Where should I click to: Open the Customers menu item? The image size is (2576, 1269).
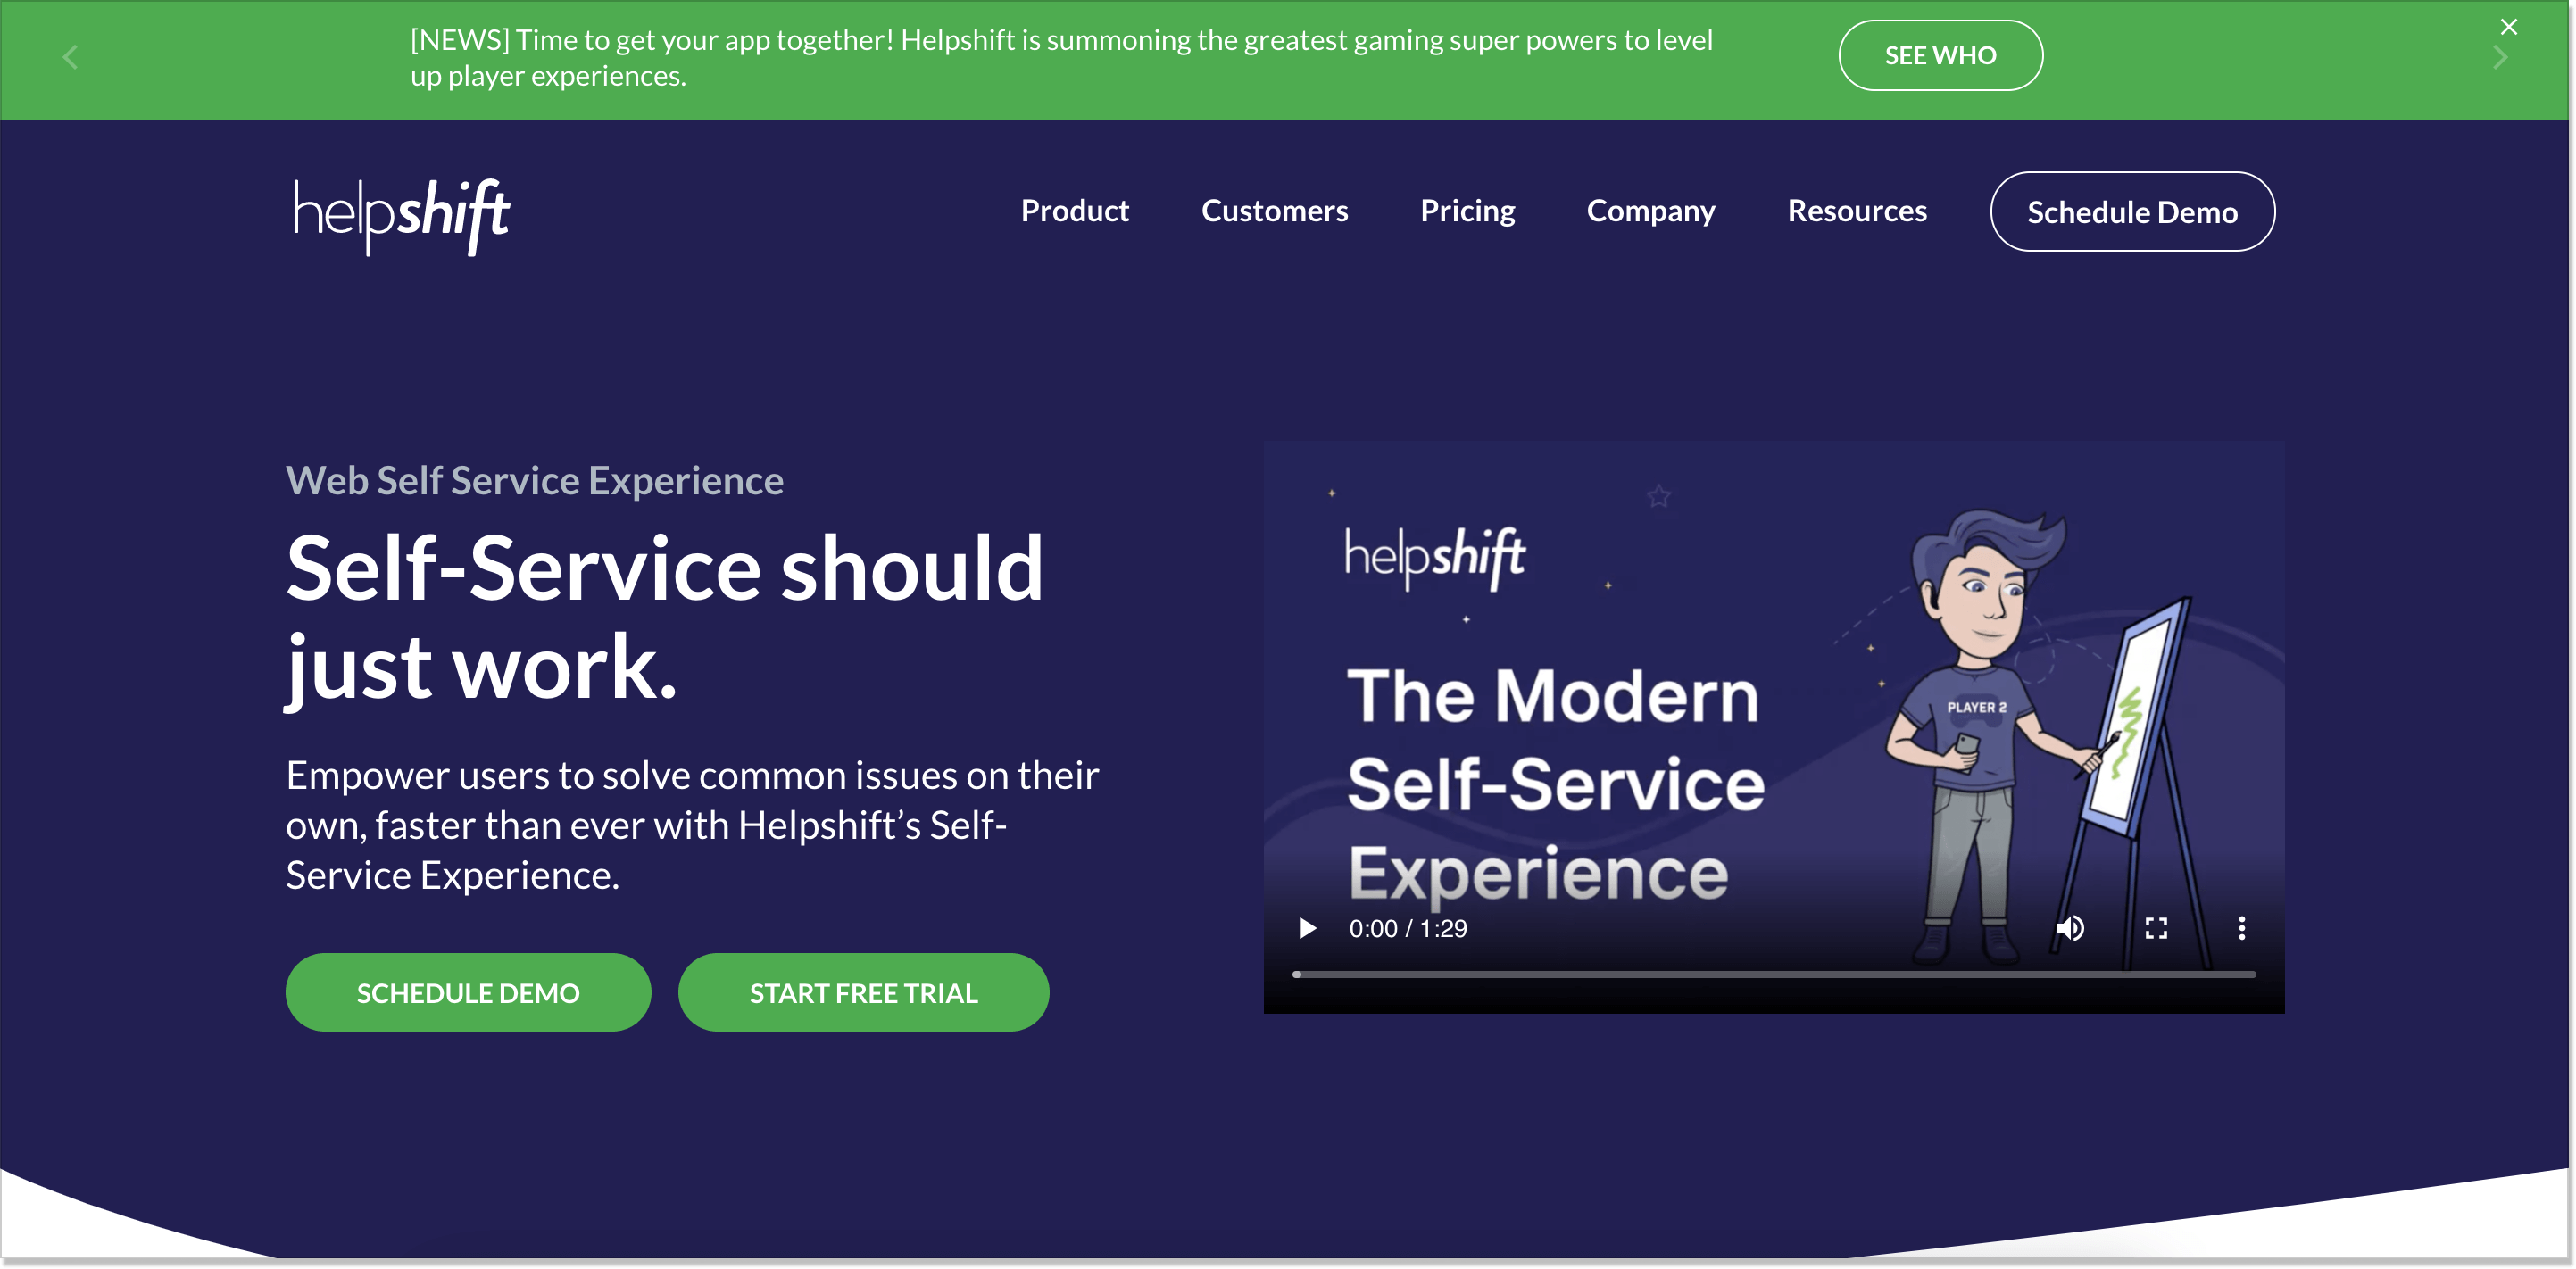tap(1275, 210)
